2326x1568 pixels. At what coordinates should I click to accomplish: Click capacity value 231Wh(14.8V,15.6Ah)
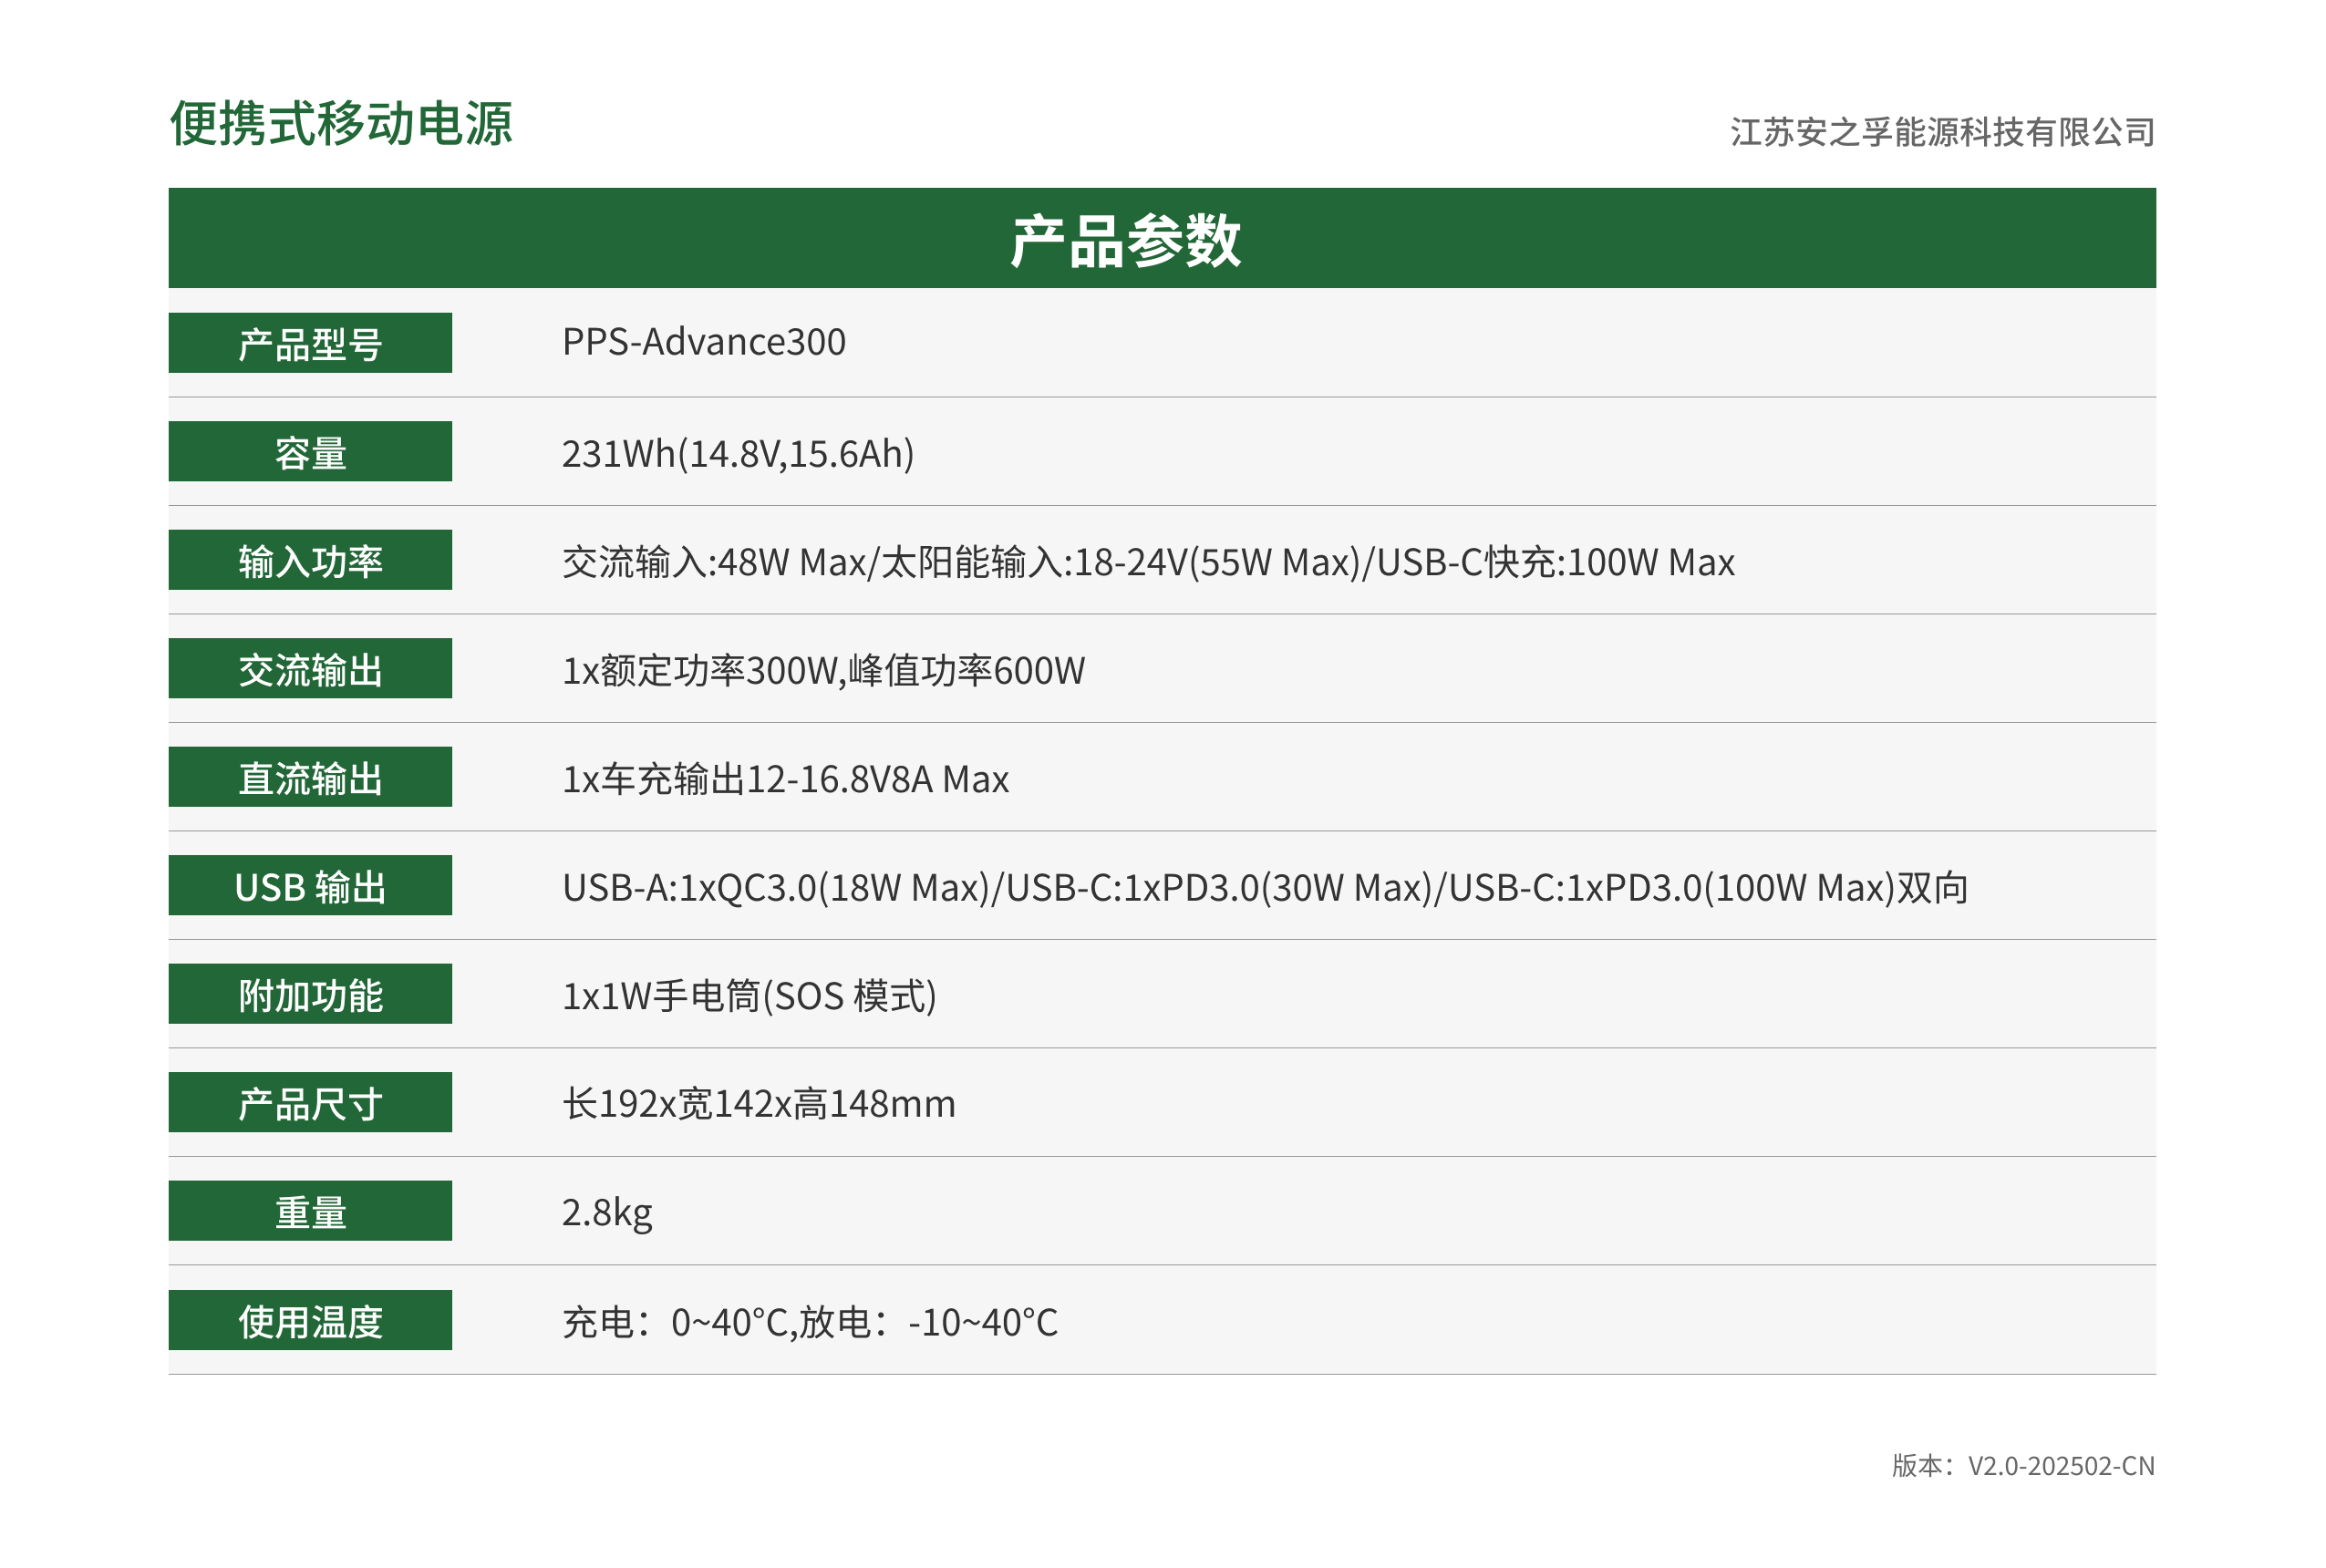tap(738, 454)
